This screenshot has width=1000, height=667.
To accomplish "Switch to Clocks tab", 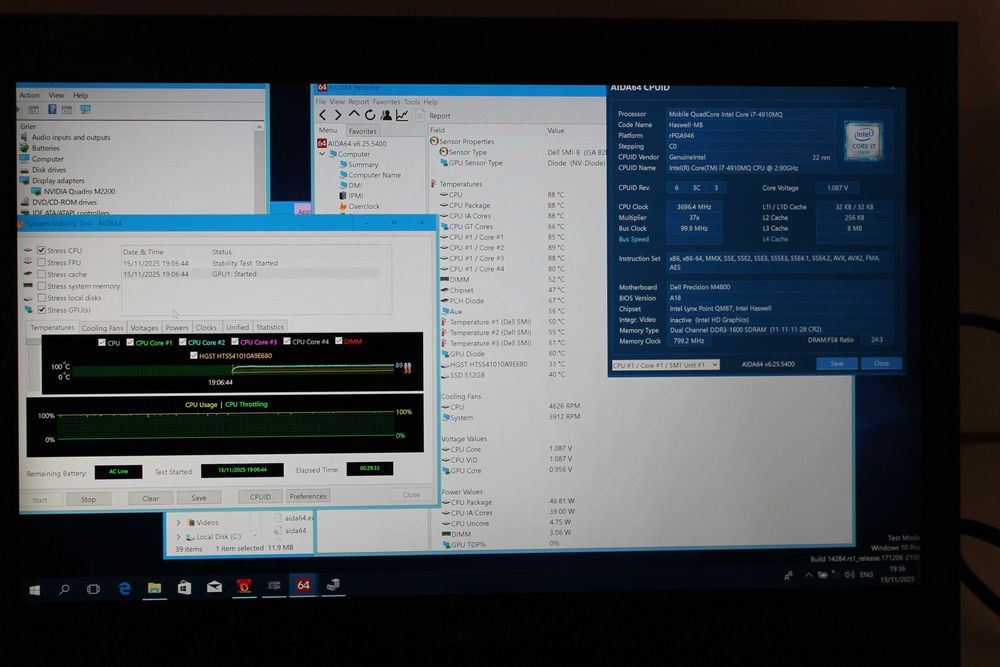I will tap(206, 327).
